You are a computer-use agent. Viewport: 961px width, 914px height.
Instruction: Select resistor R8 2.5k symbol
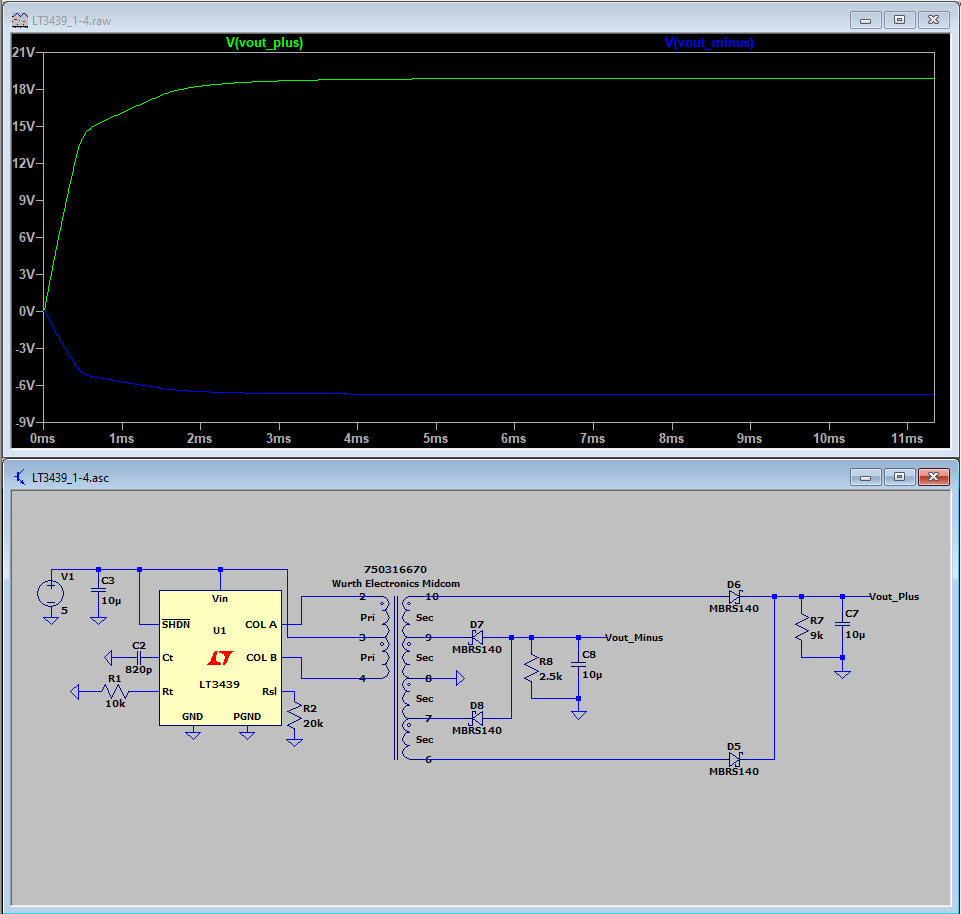click(531, 669)
